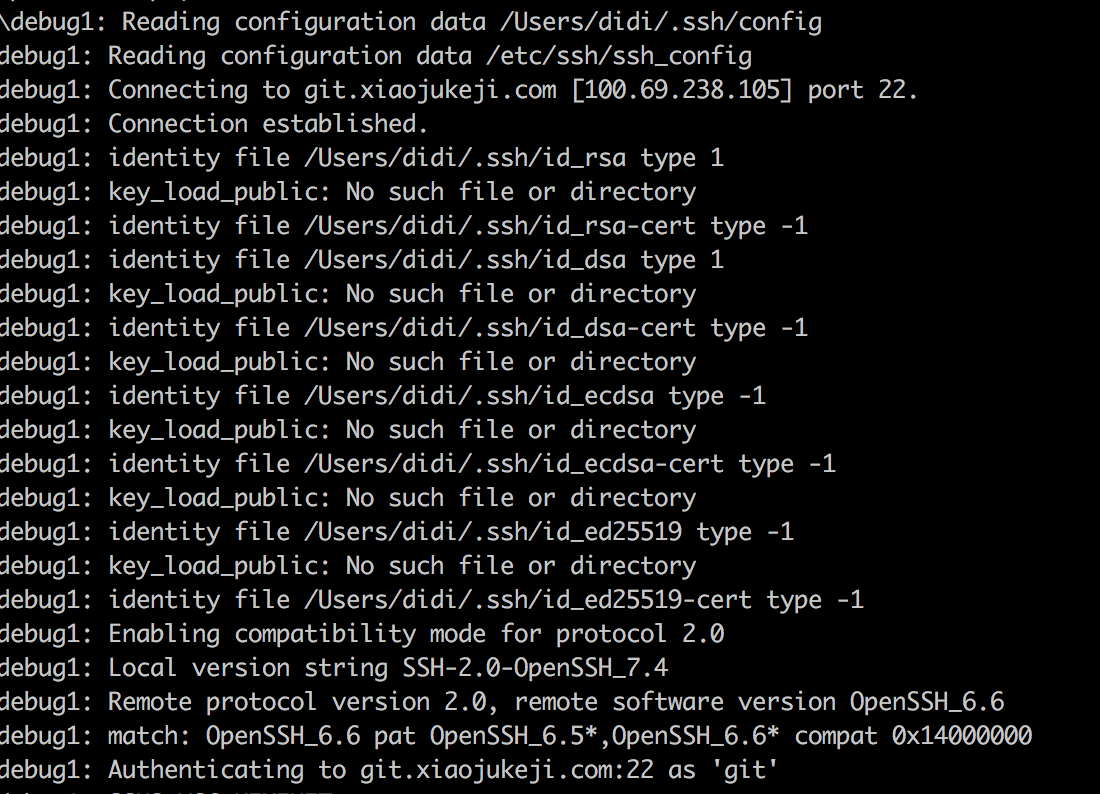1100x794 pixels.
Task: Click the id_dsa-cert identity file path
Action: tap(465, 328)
